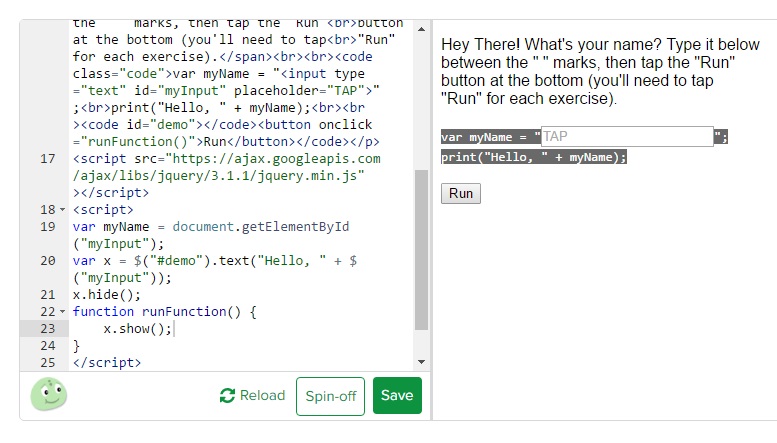Click the "var myName =" code text in preview
This screenshot has height=443, width=777.
490,137
